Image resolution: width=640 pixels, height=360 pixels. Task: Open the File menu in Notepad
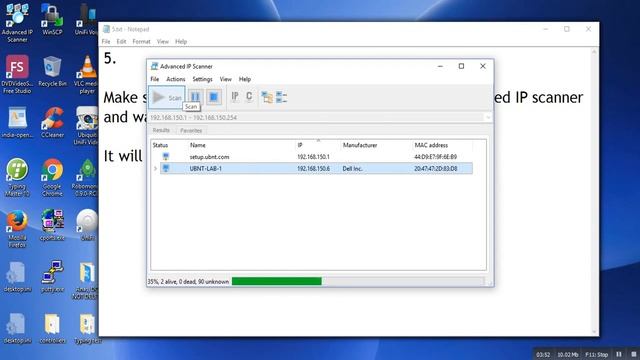[106, 42]
